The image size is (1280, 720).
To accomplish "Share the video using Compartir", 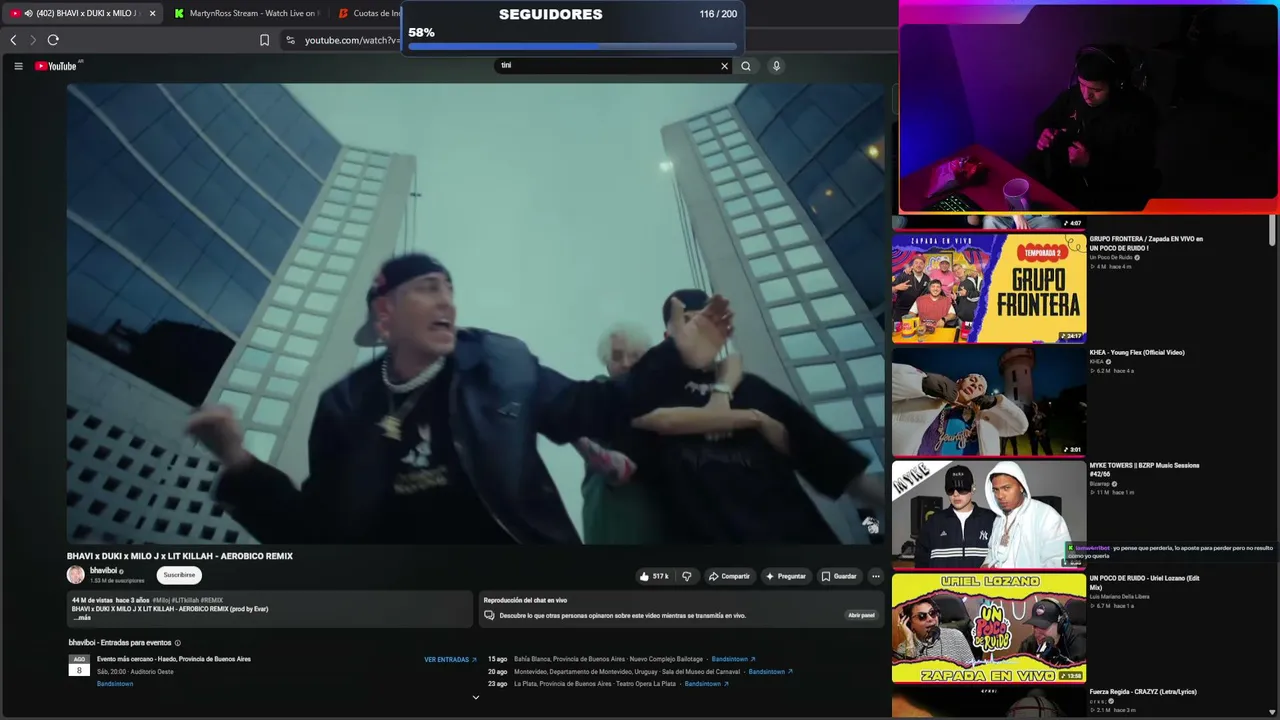I will pyautogui.click(x=729, y=576).
